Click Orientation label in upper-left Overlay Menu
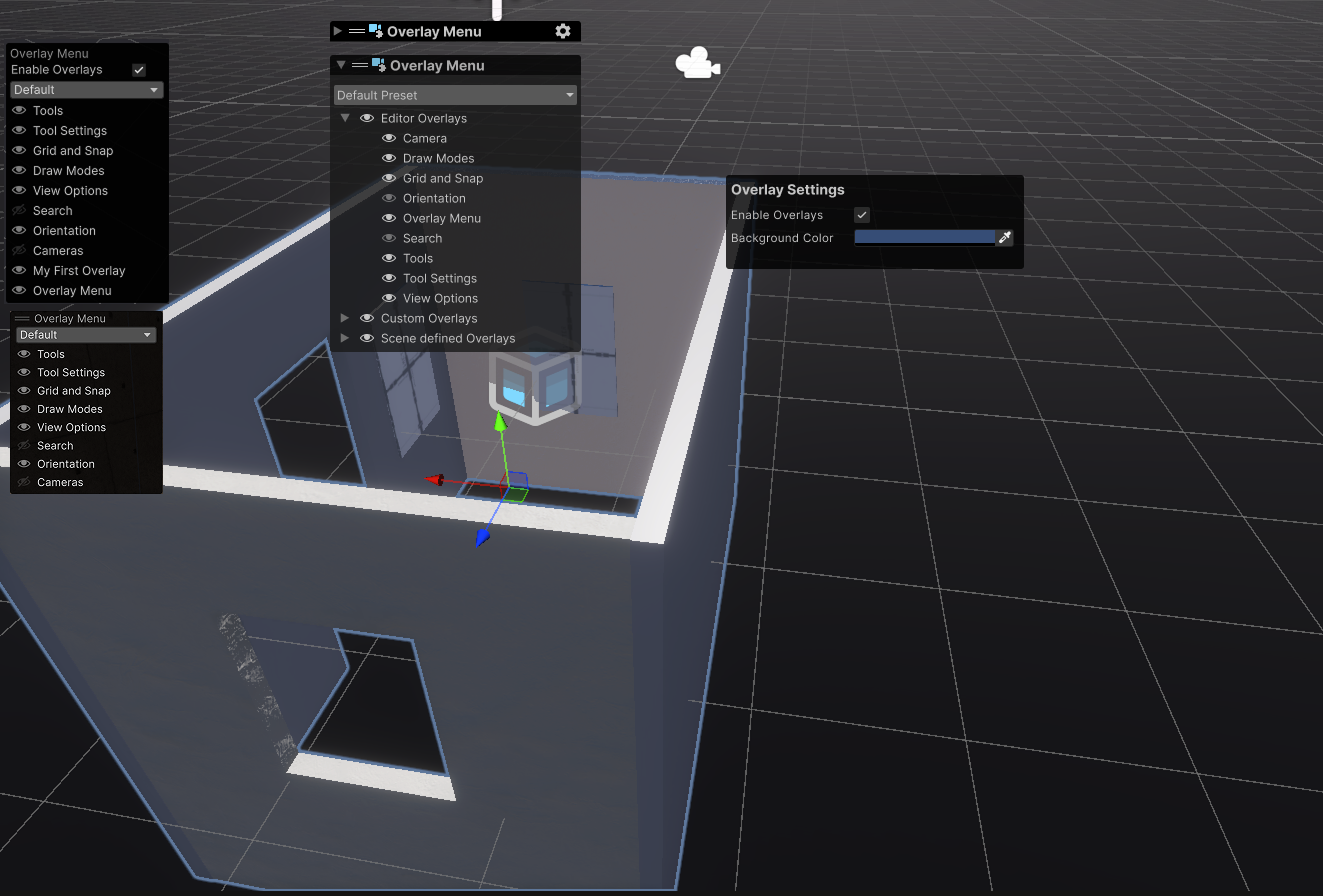Screen dimensions: 1323x896 coord(64,231)
